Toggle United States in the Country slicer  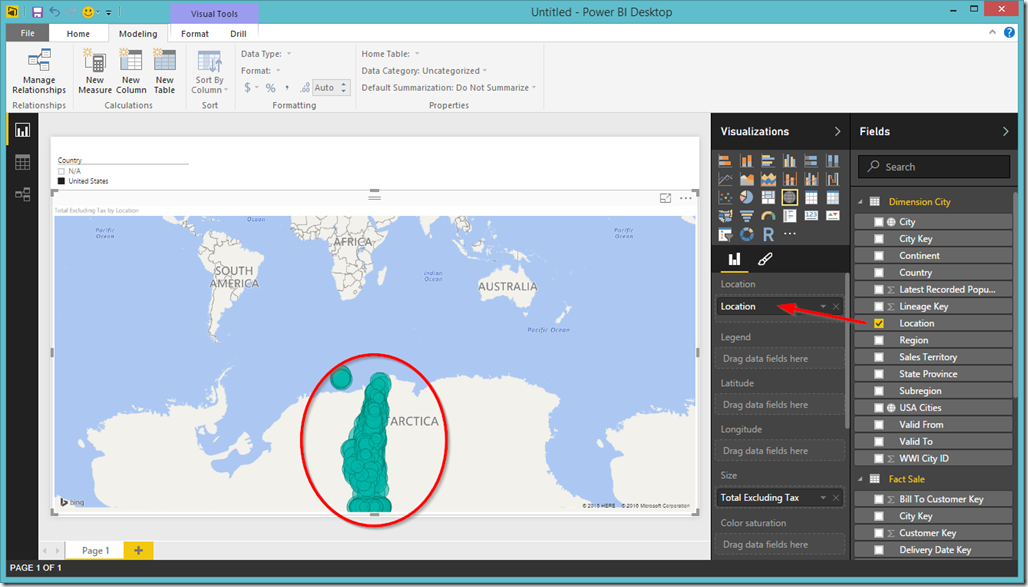coord(62,181)
